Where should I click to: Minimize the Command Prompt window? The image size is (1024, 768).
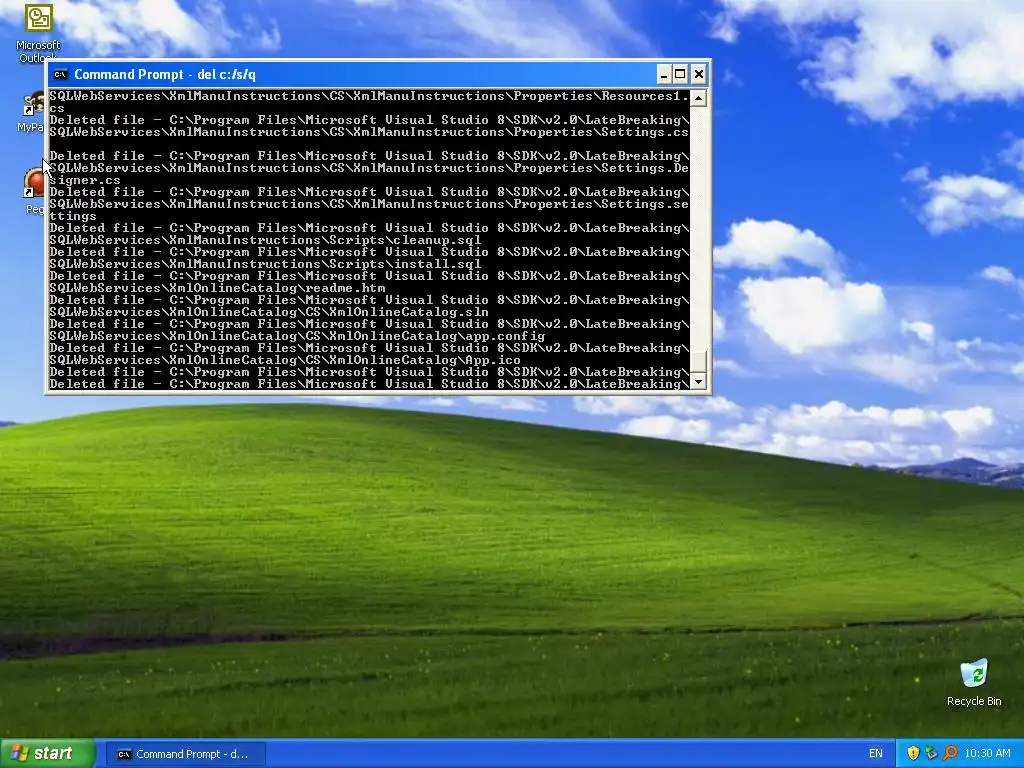click(x=664, y=74)
